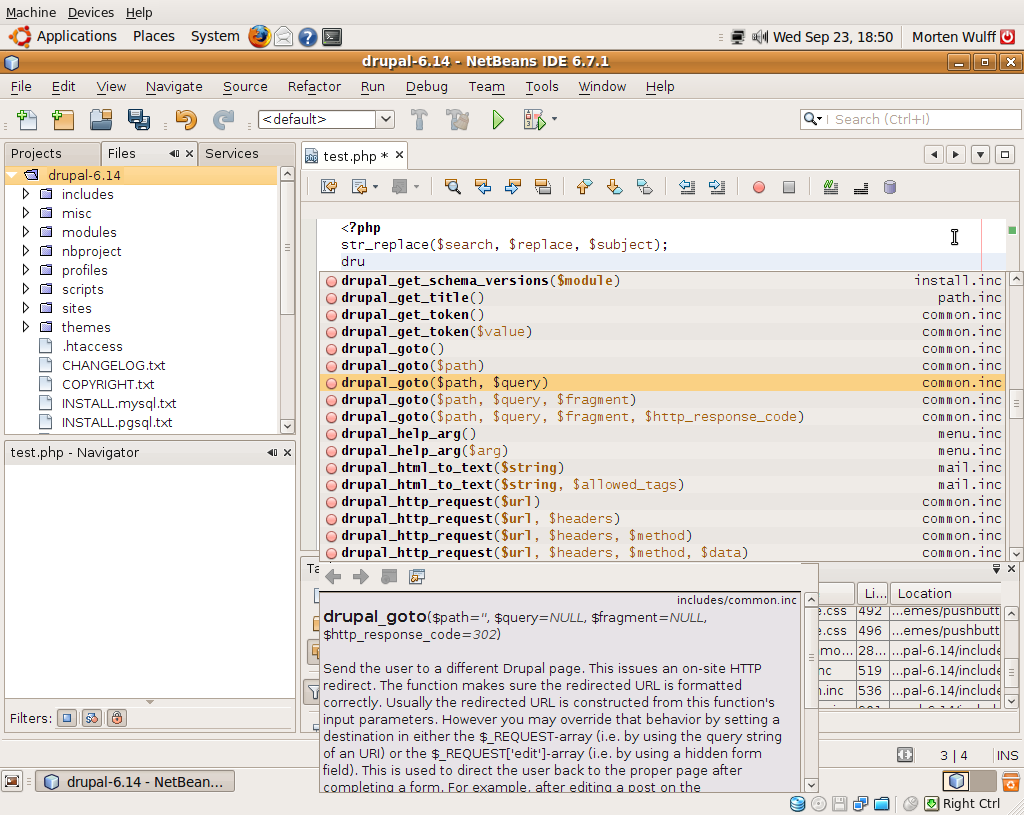The image size is (1024, 815).
Task: Click the code completion list scrollbar
Action: tap(1016, 416)
